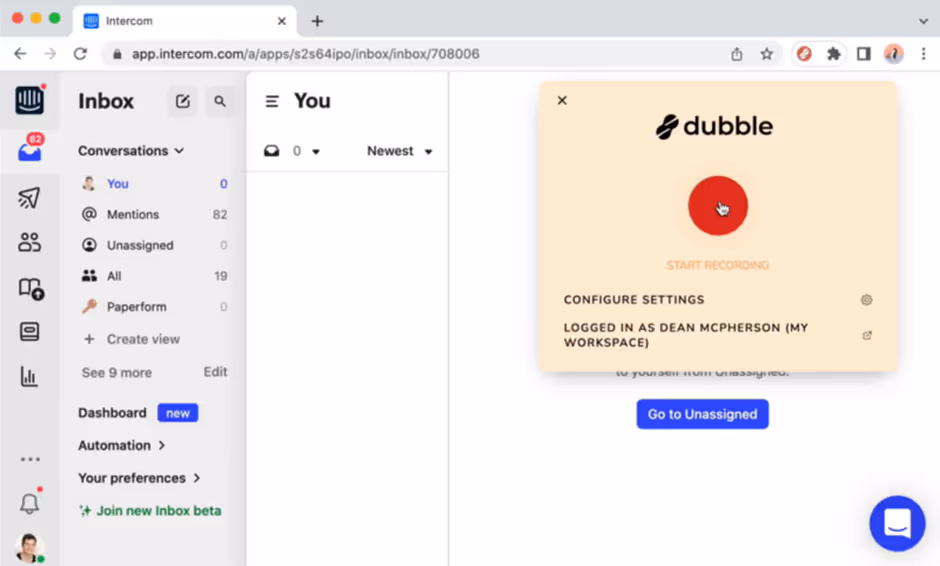Open the Intercom messenger chat bubble
Image resolution: width=940 pixels, height=566 pixels.
[897, 523]
